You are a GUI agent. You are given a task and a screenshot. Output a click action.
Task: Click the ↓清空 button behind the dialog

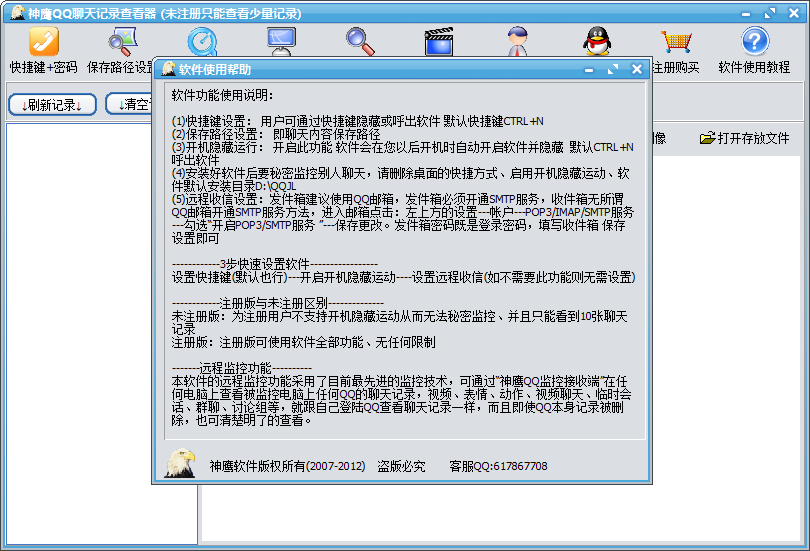coord(129,104)
